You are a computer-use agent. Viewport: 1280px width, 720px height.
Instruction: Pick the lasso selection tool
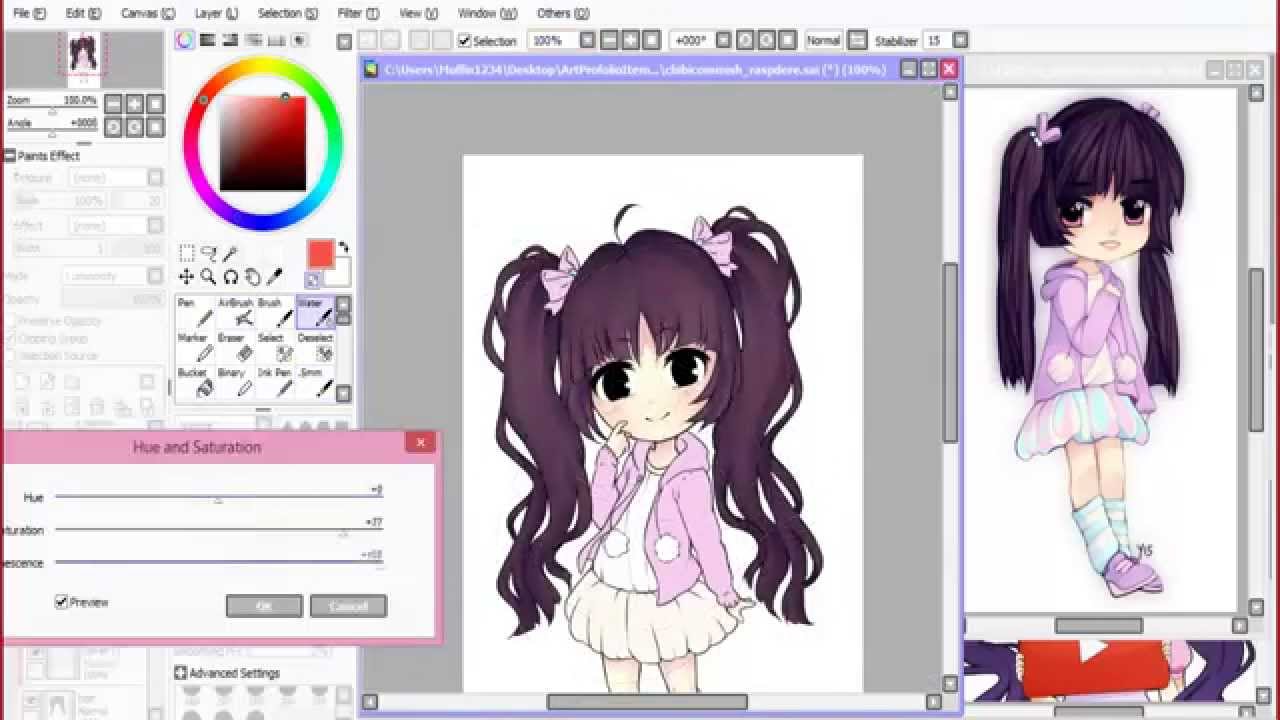coord(208,253)
